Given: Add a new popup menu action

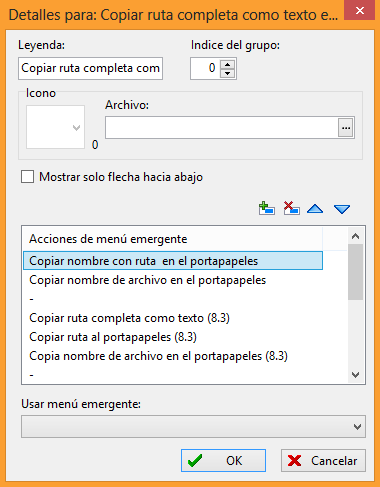Looking at the screenshot, I should [x=267, y=209].
